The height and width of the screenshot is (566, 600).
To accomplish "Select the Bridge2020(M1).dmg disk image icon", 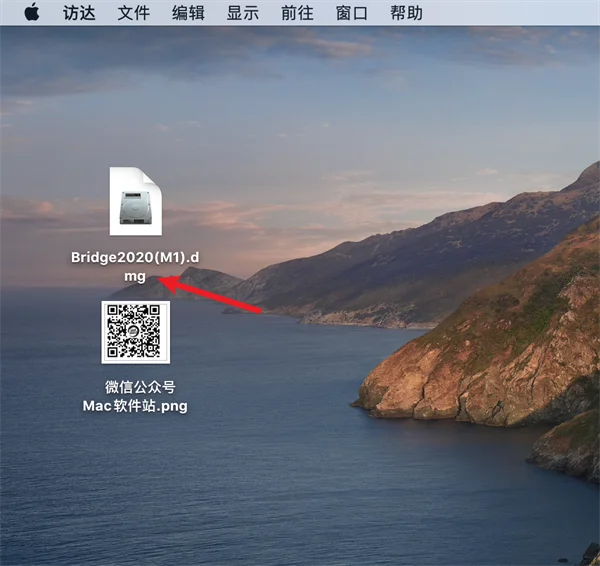I will (x=135, y=201).
